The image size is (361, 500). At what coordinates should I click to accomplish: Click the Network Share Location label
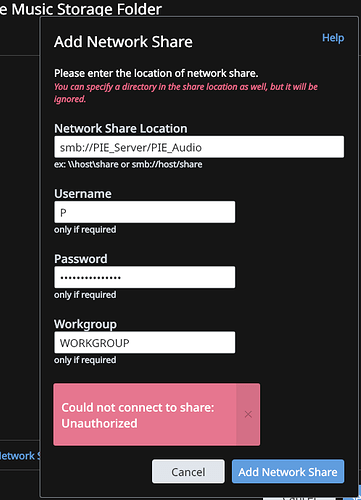pyautogui.click(x=121, y=129)
